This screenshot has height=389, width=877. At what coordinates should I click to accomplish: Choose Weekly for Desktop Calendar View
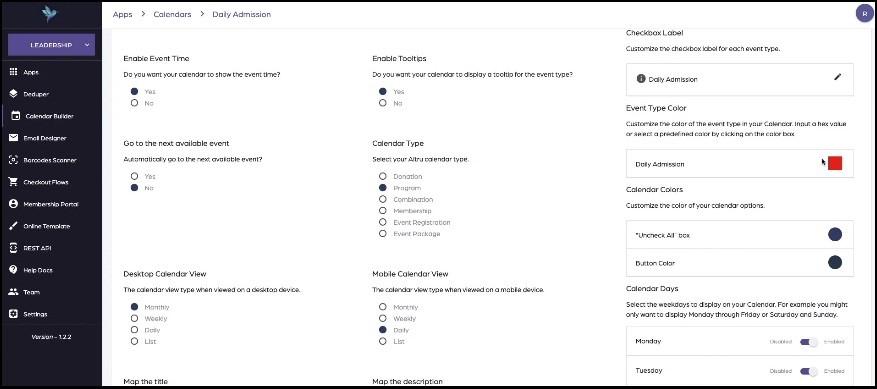(134, 318)
